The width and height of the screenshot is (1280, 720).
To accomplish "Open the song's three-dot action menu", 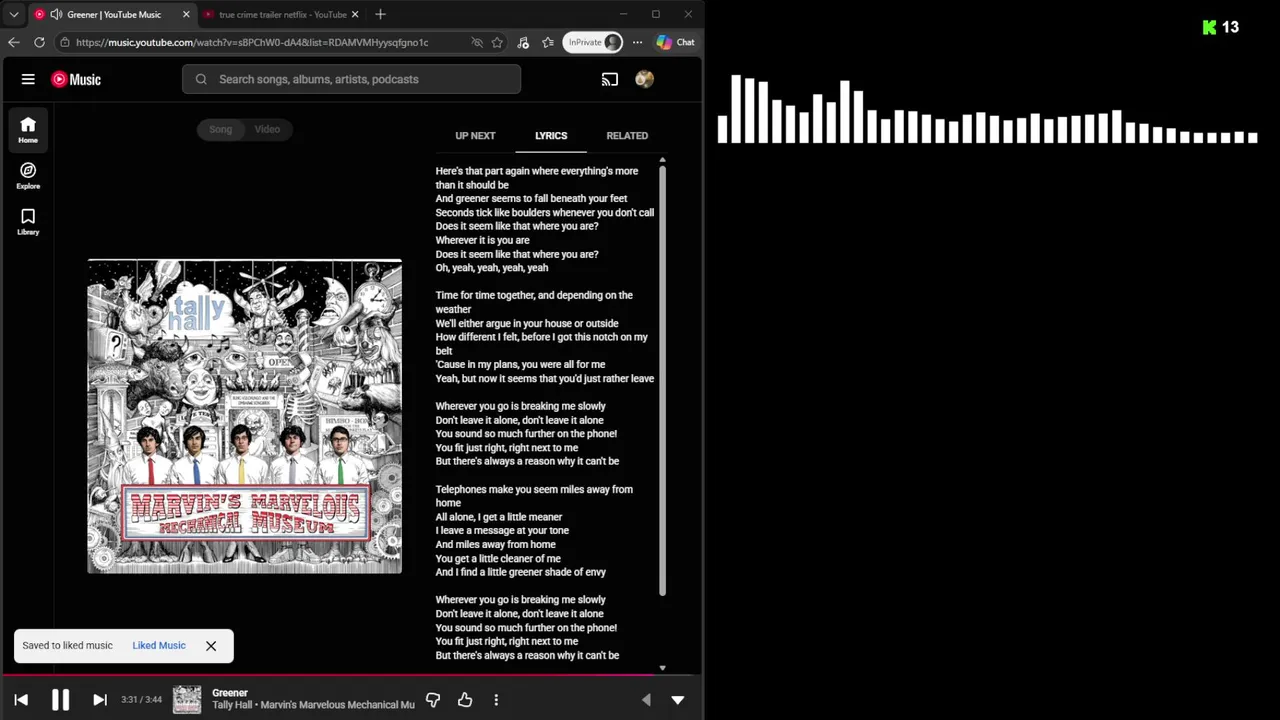I will [496, 700].
